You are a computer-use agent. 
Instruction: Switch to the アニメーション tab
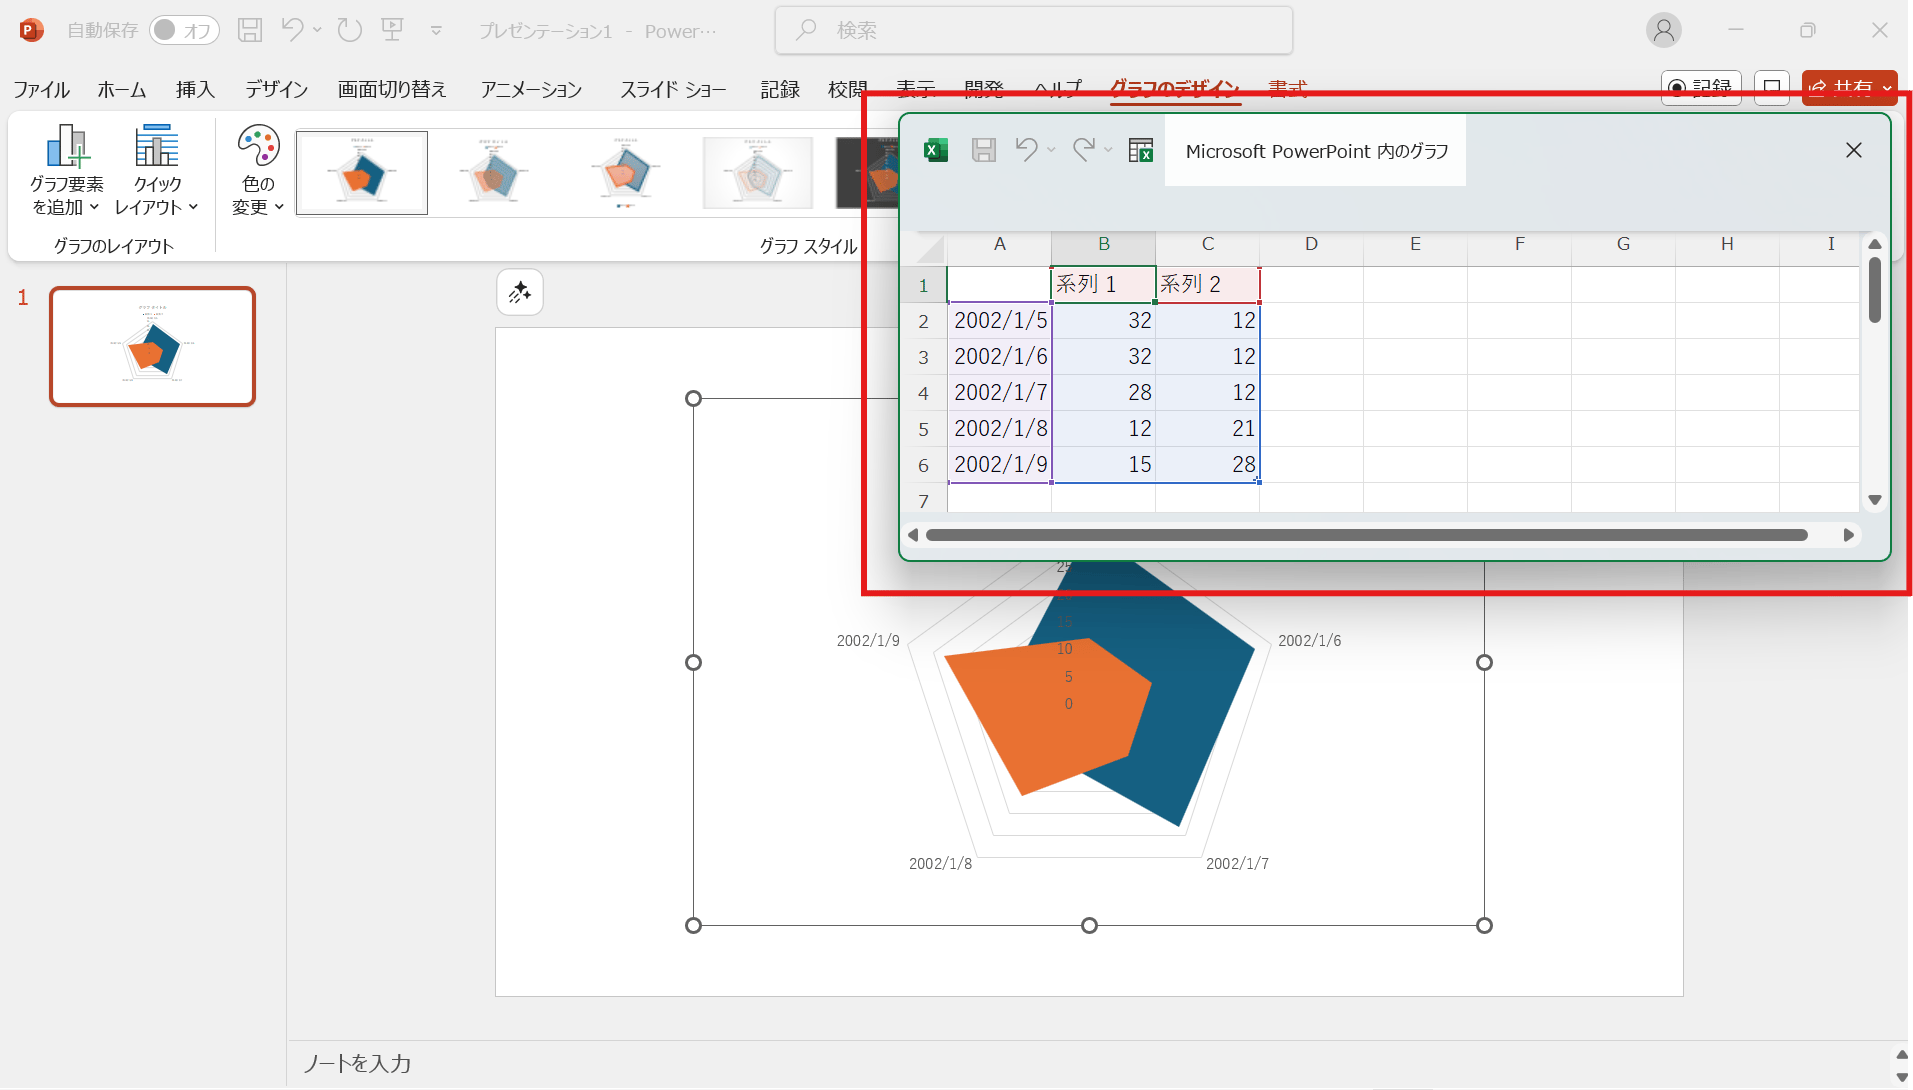point(531,90)
